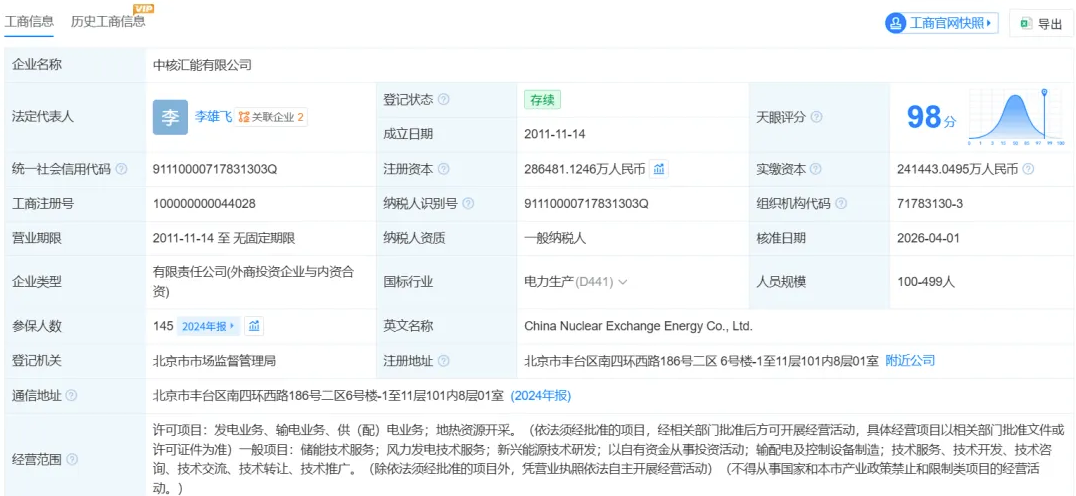The width and height of the screenshot is (1076, 496).
Task: Click the help icon next to 登记状态
Action: coord(444,100)
